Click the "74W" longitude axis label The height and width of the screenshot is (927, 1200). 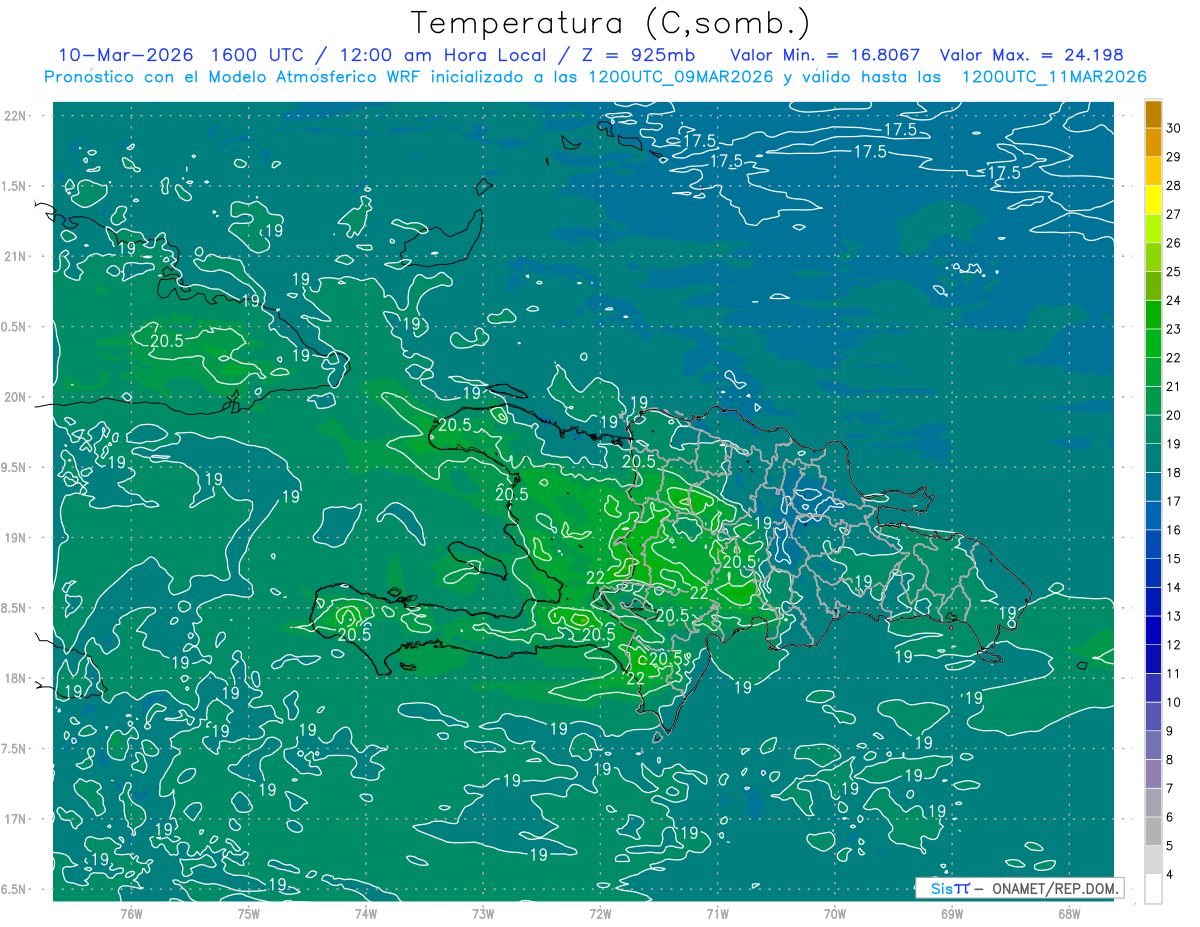tap(366, 914)
